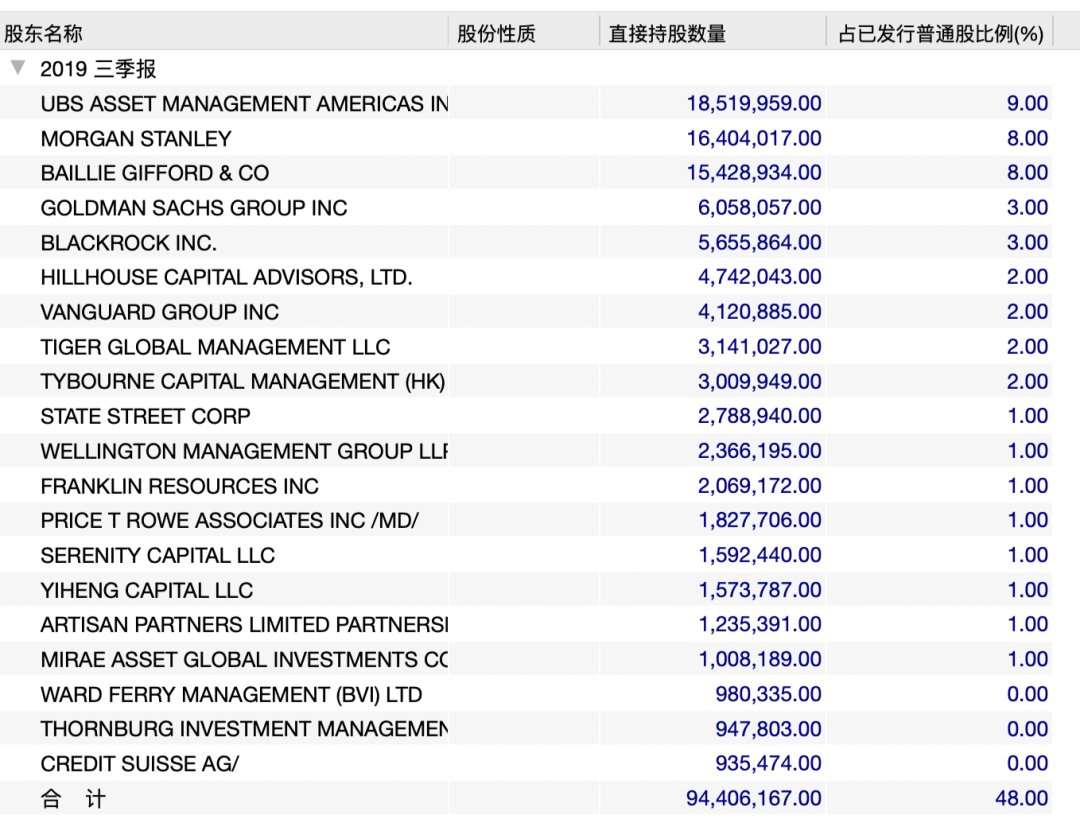This screenshot has width=1080, height=819.
Task: Sort by 股东名称 column header
Action: tap(224, 33)
